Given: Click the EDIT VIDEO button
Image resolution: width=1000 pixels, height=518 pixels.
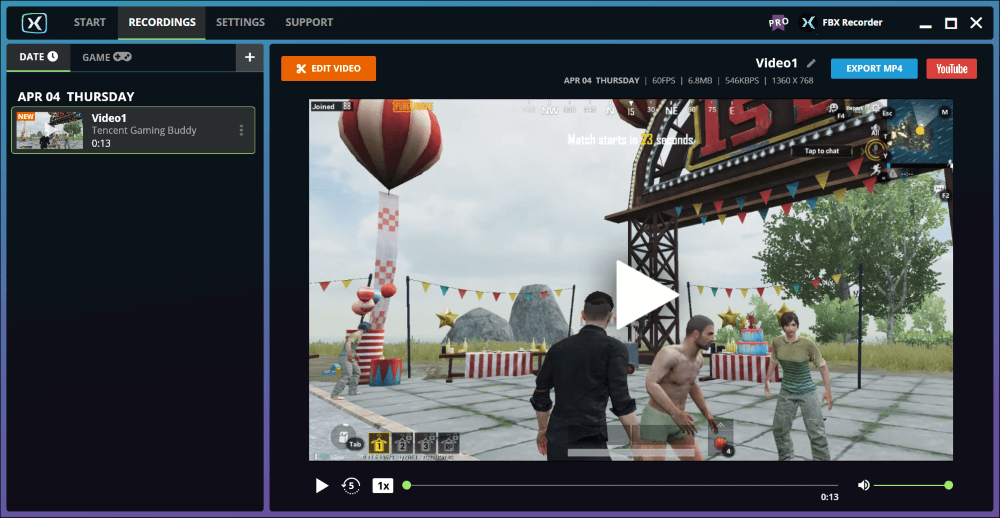Looking at the screenshot, I should (328, 68).
